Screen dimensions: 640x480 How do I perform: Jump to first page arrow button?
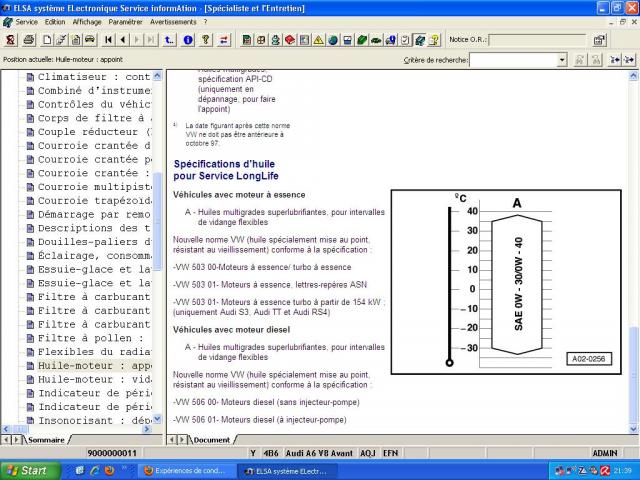click(x=108, y=40)
